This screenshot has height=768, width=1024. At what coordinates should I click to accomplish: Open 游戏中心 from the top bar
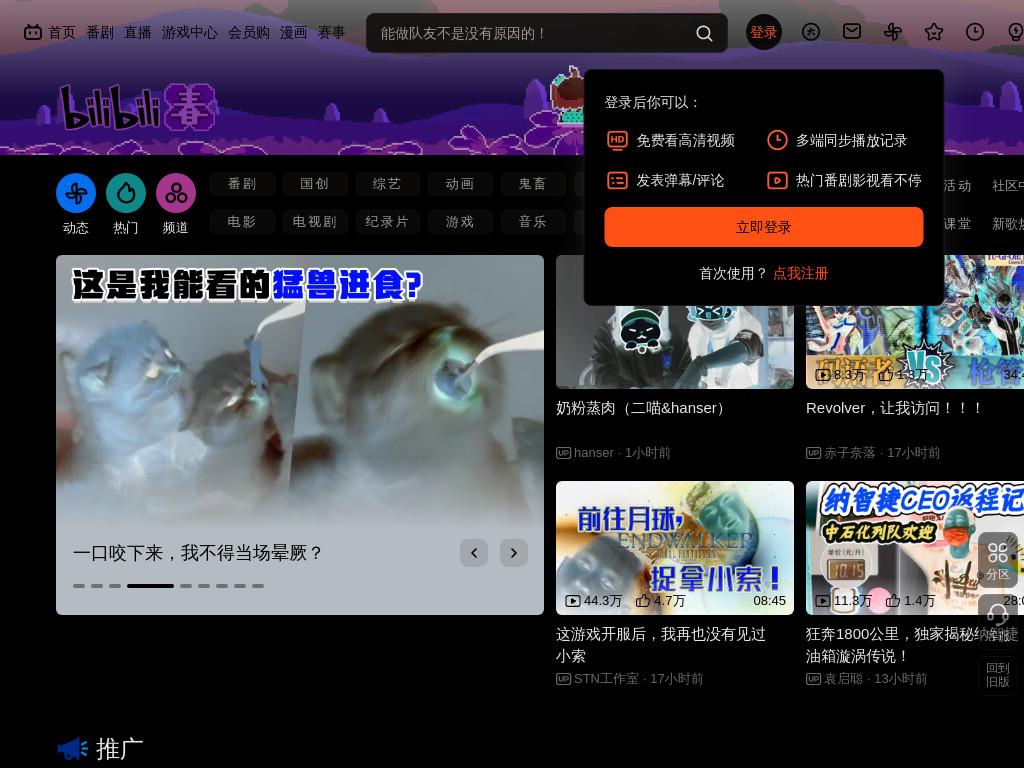(x=189, y=33)
